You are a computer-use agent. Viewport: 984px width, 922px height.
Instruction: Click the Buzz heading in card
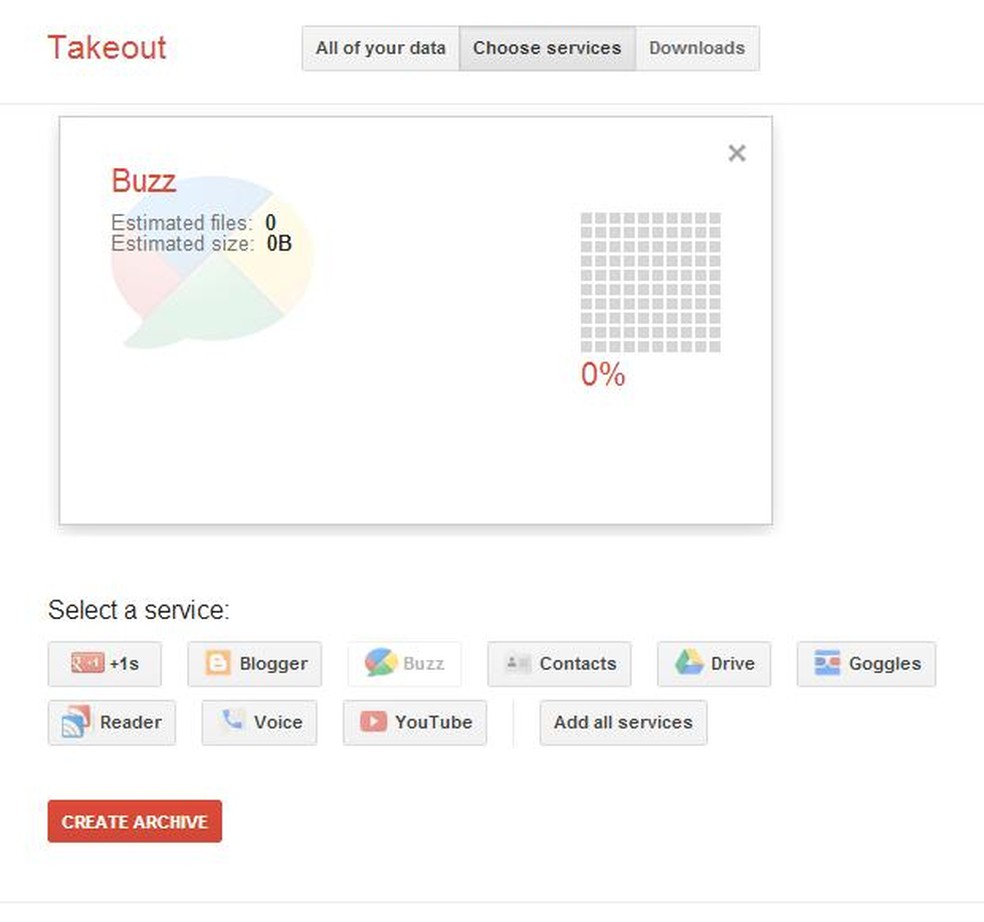(x=143, y=181)
